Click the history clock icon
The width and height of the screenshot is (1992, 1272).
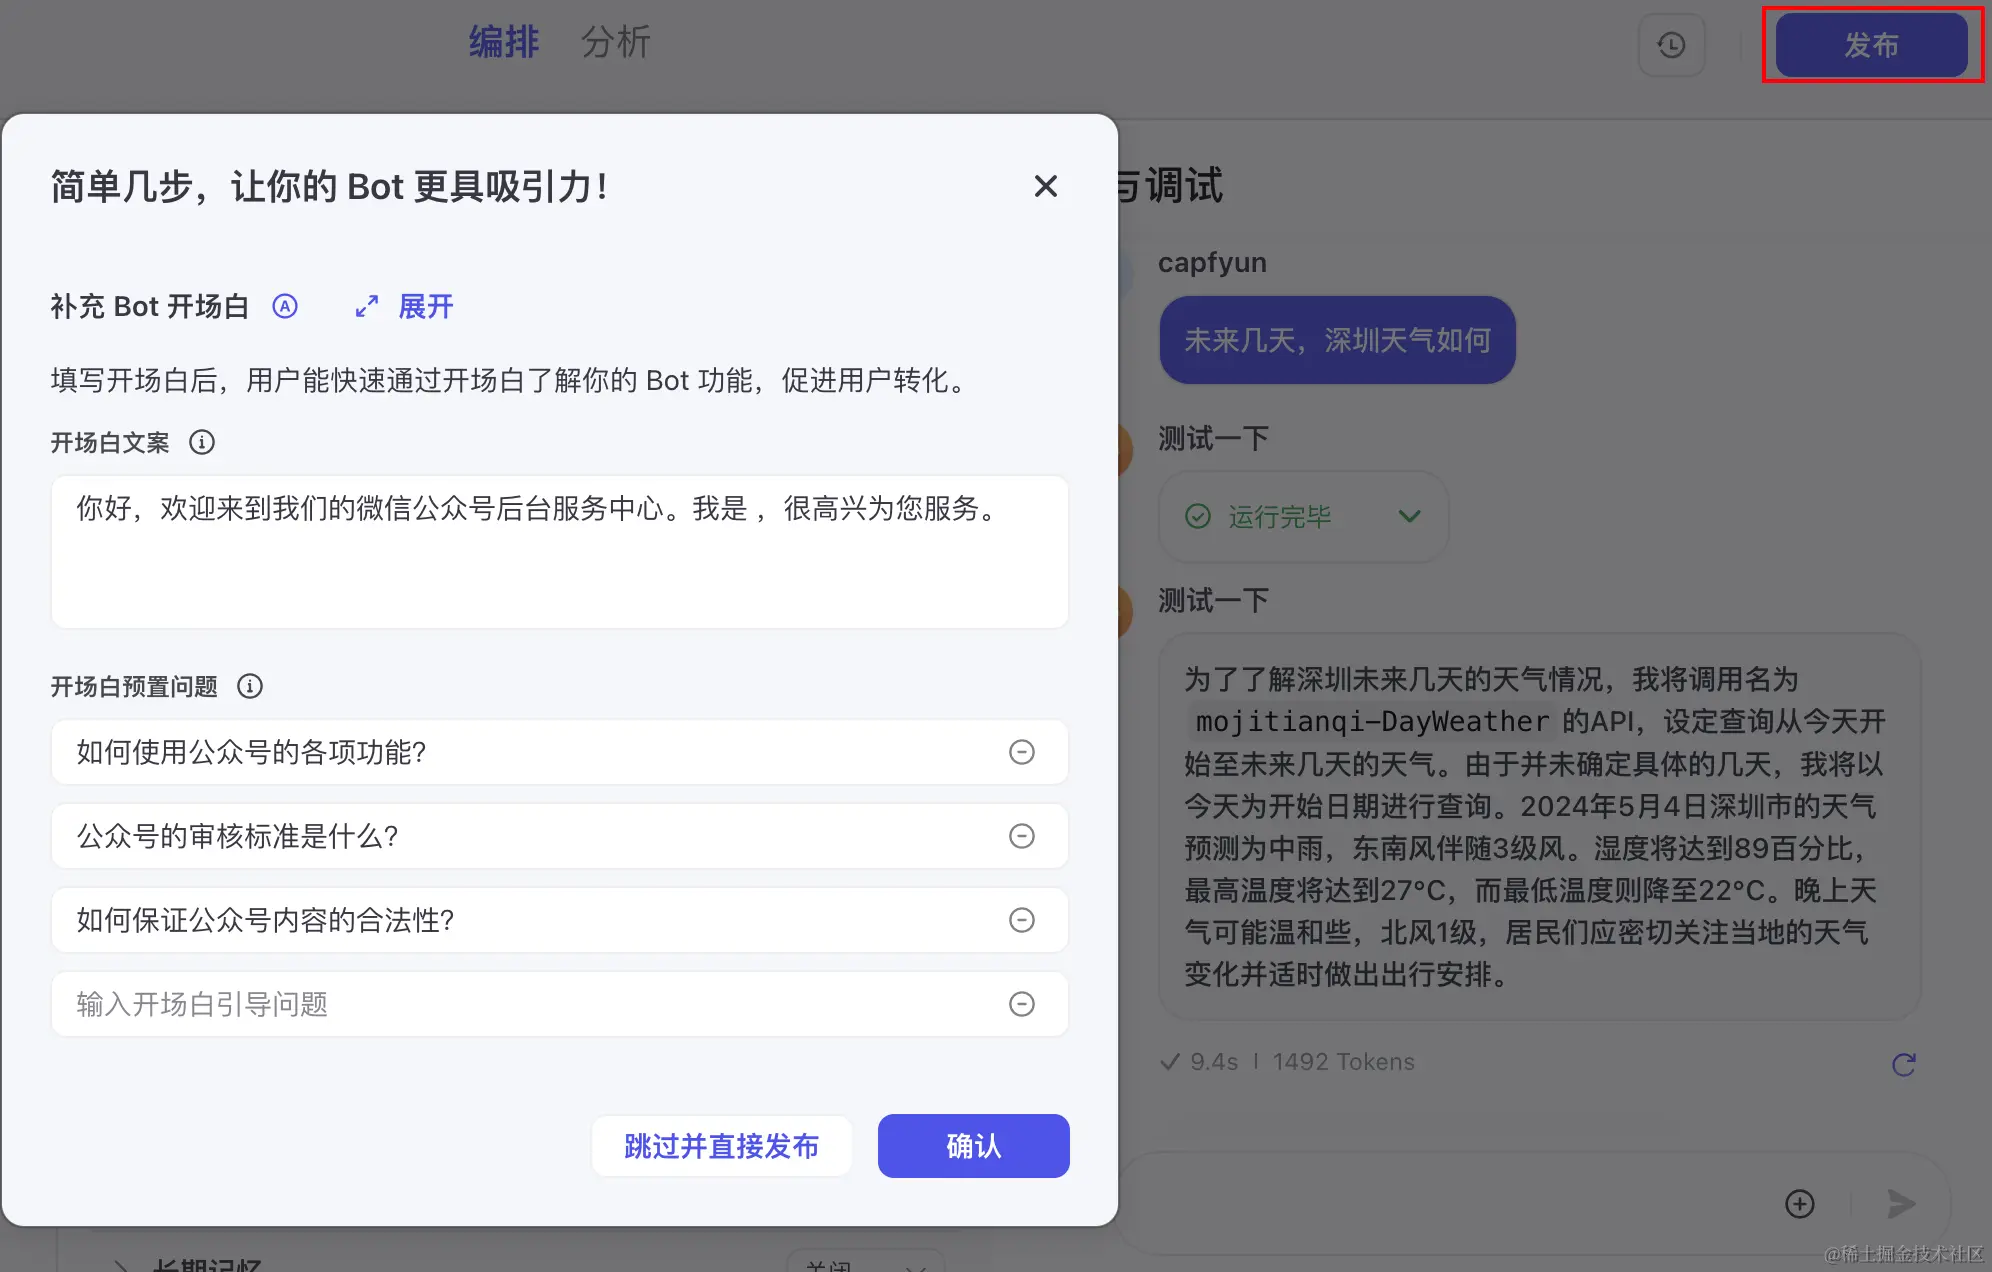click(1671, 45)
